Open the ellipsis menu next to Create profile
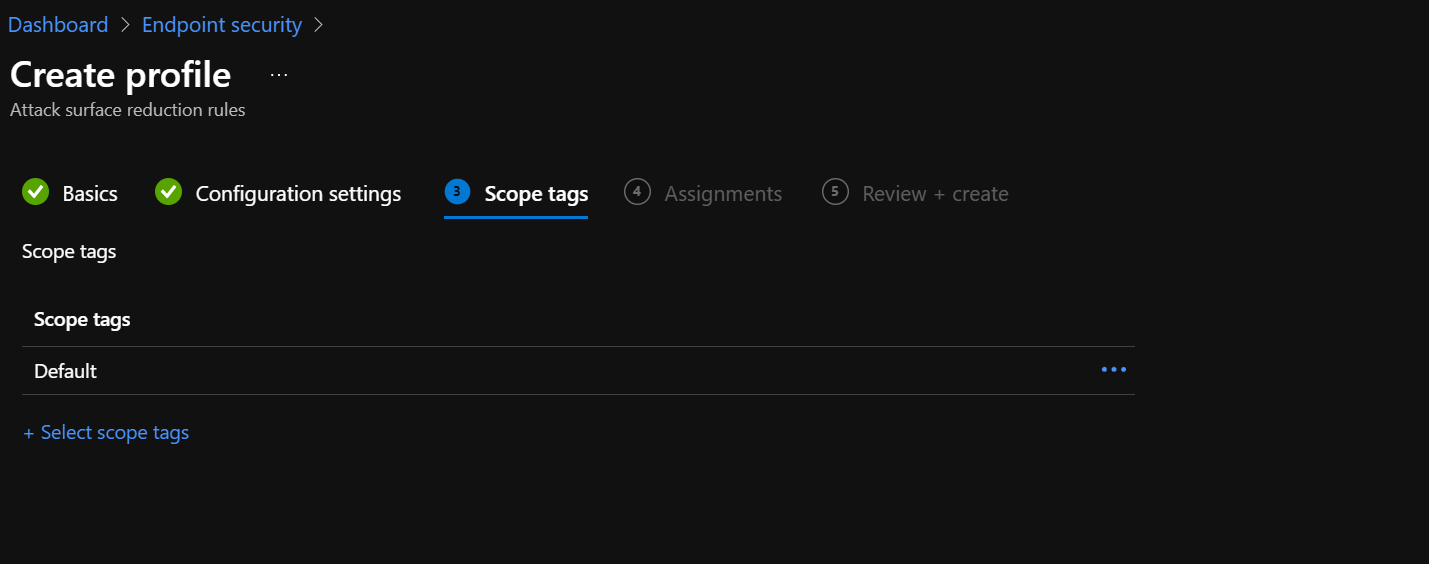The image size is (1429, 564). [279, 75]
